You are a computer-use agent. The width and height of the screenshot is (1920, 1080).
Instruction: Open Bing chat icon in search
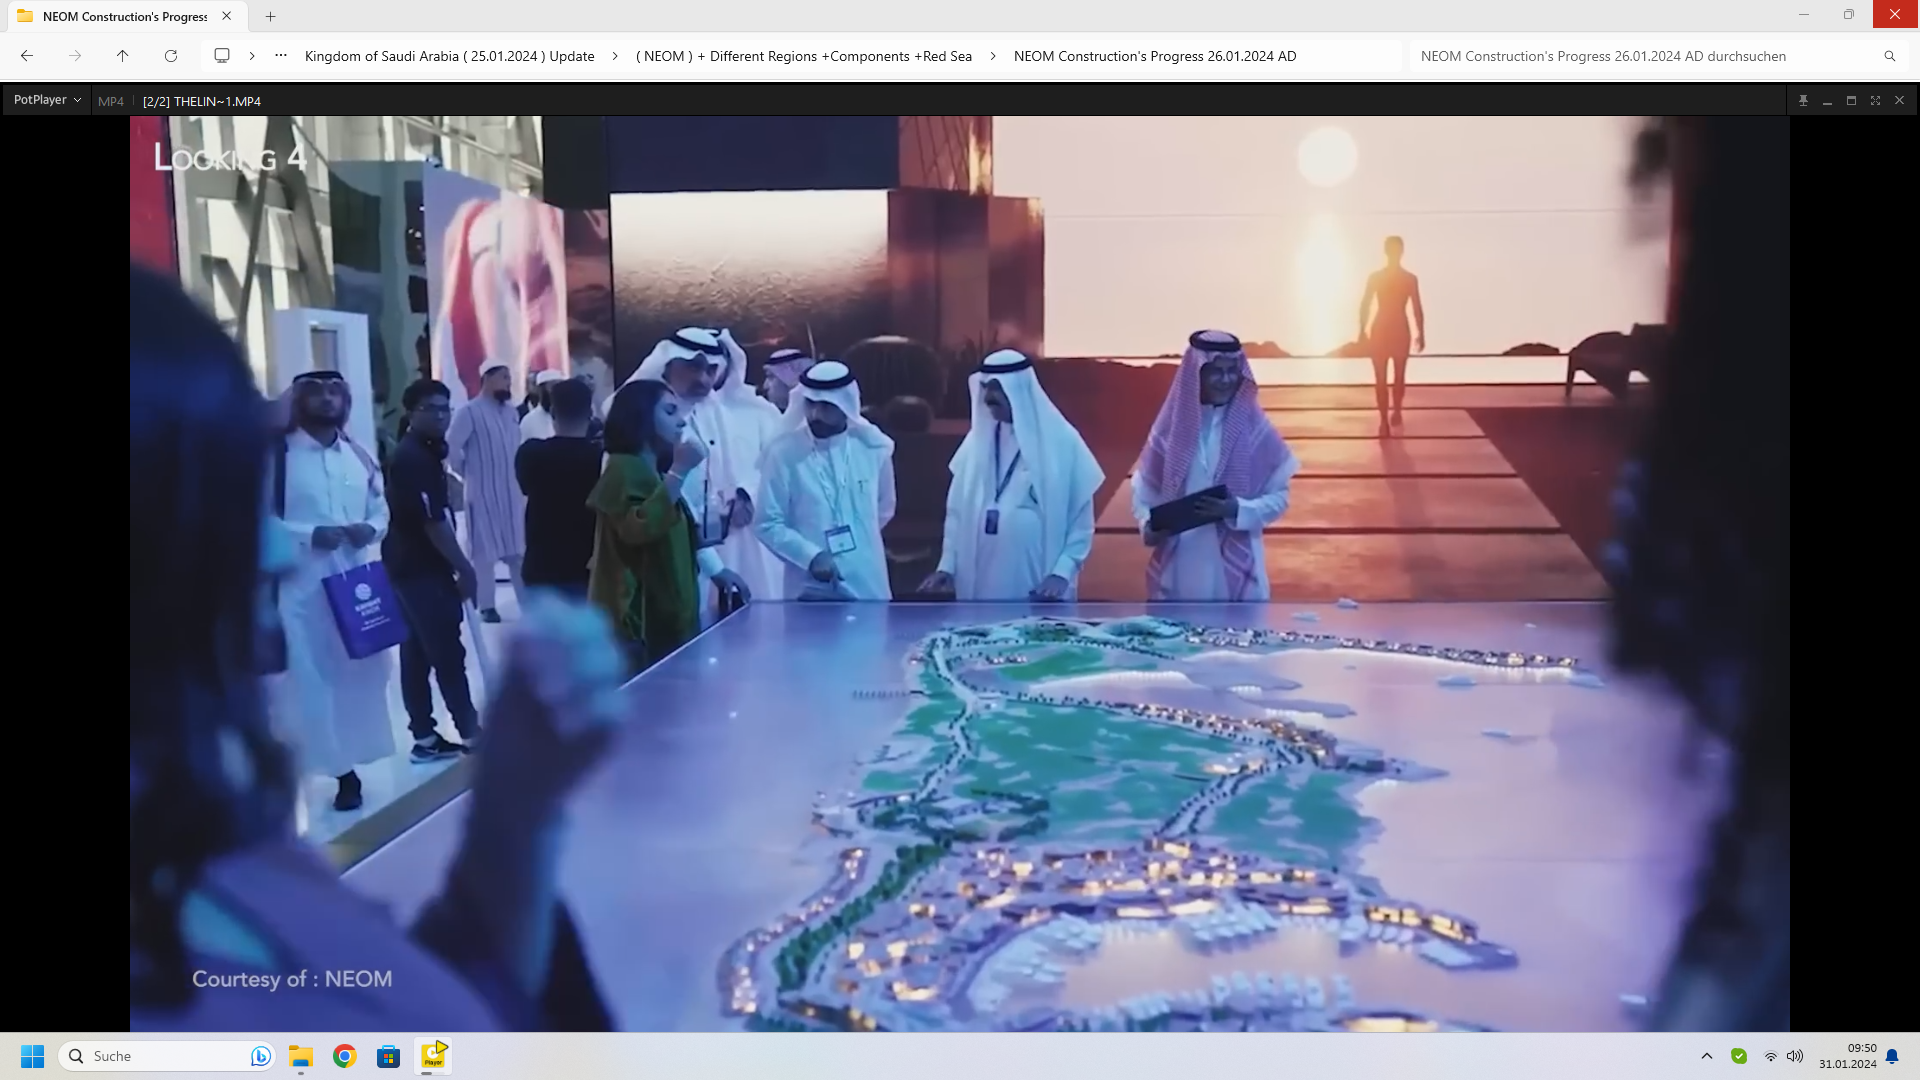260,1056
